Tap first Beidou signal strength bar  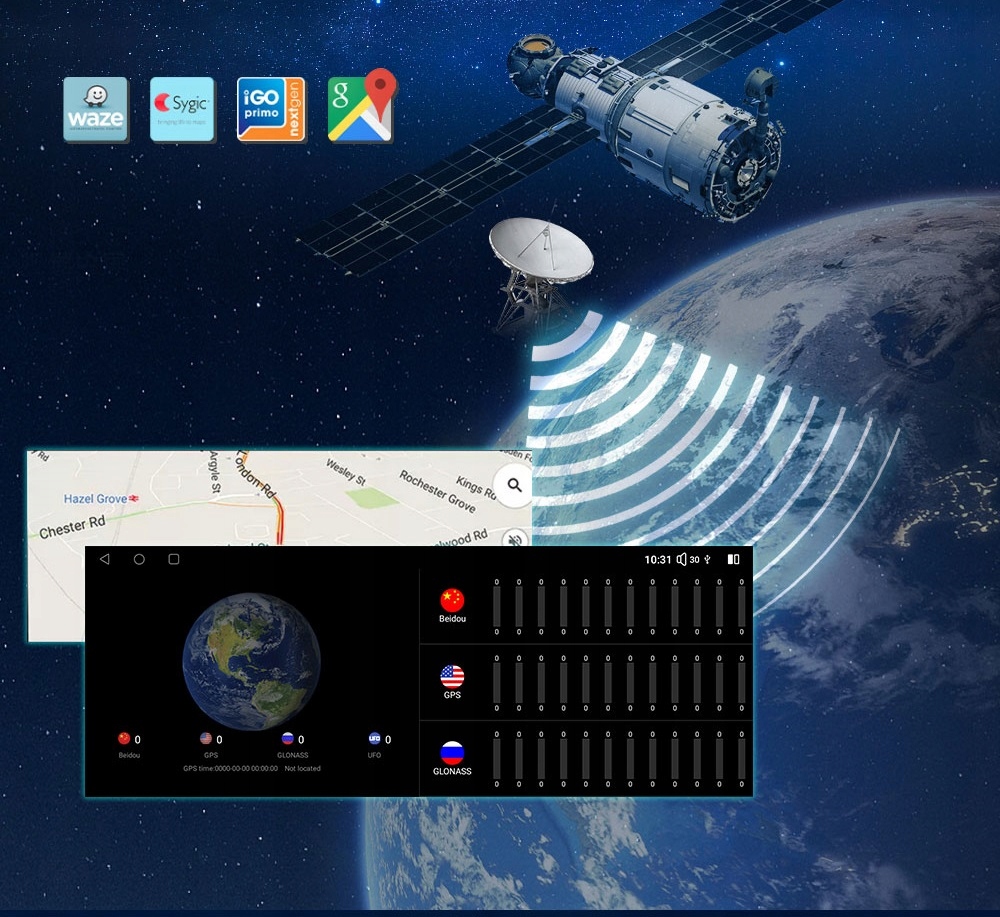tap(497, 606)
